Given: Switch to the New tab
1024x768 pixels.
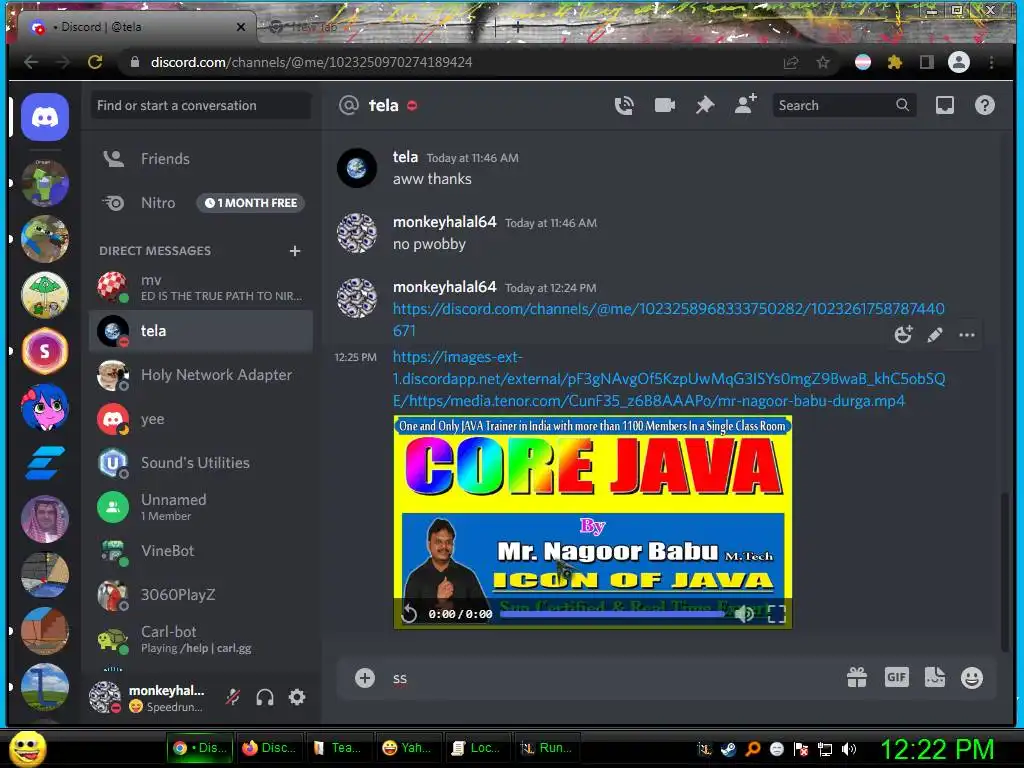Looking at the screenshot, I should click(x=313, y=27).
